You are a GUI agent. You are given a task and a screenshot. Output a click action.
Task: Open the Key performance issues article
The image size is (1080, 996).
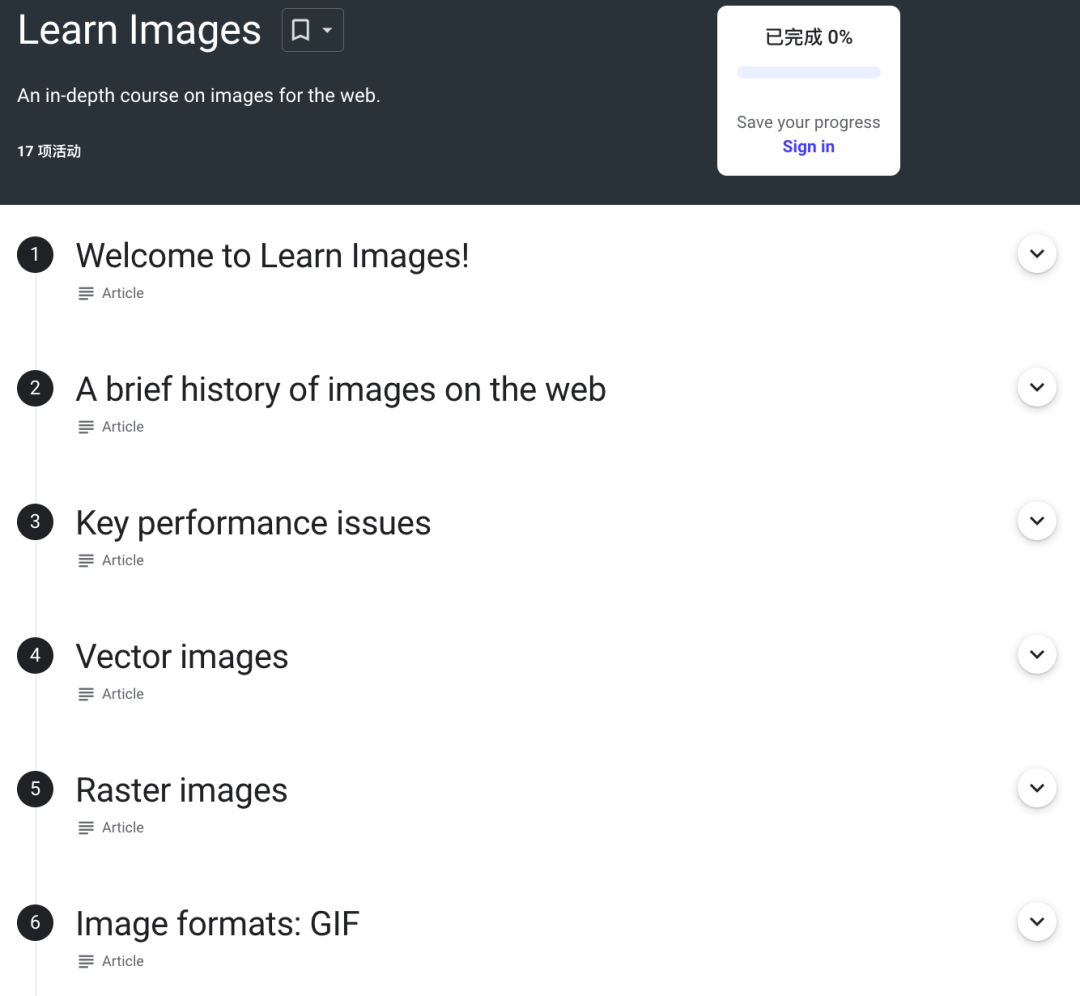tap(253, 523)
